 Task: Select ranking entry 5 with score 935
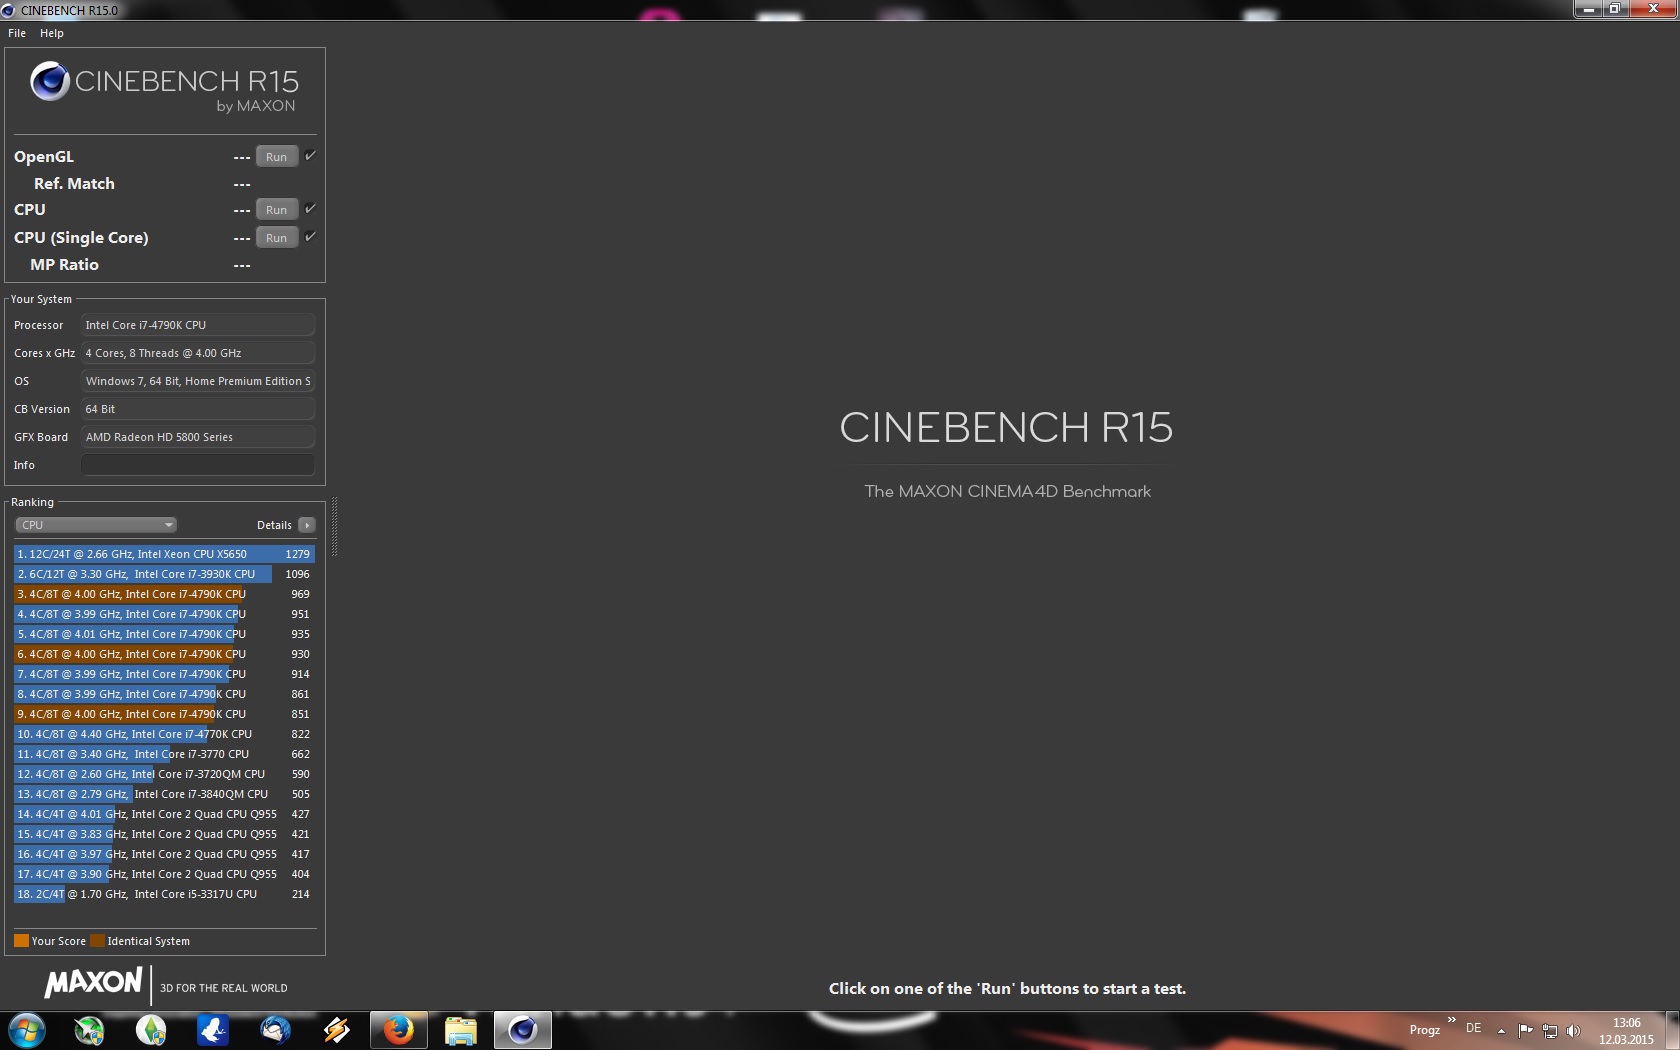coord(164,634)
